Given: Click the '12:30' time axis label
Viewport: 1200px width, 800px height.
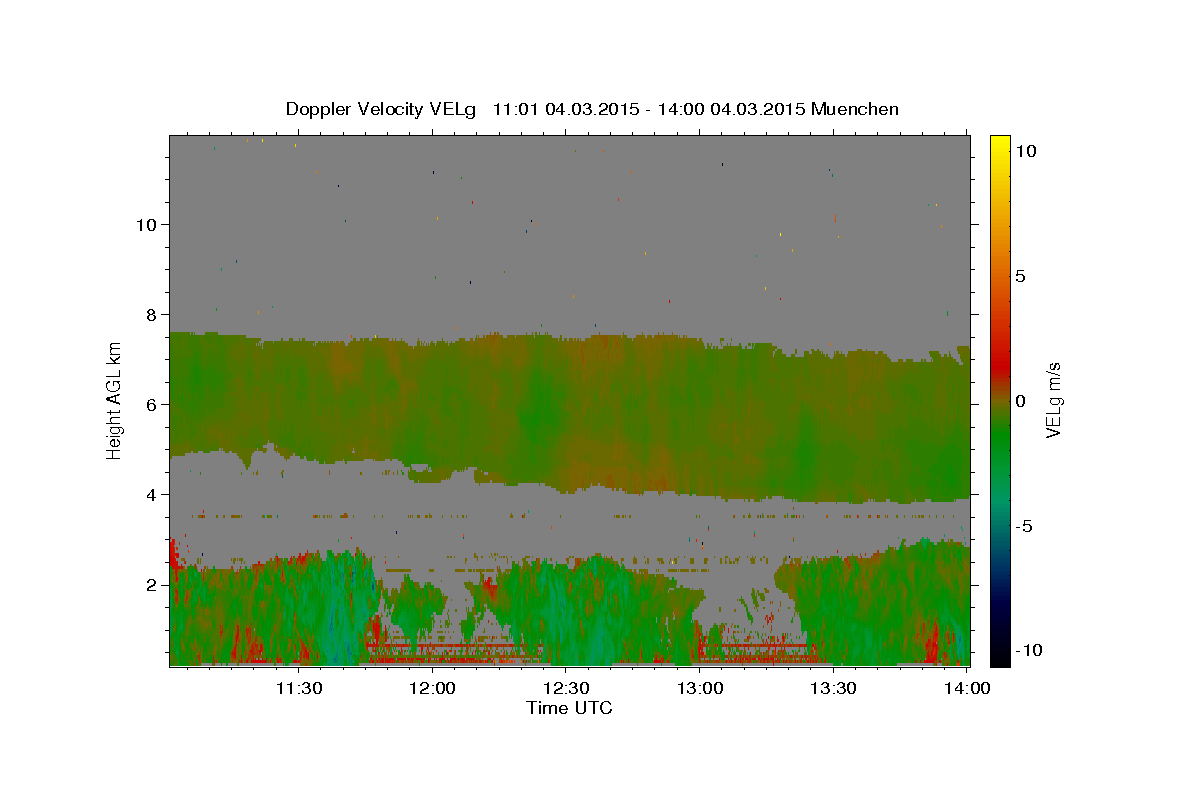Looking at the screenshot, I should click(567, 688).
